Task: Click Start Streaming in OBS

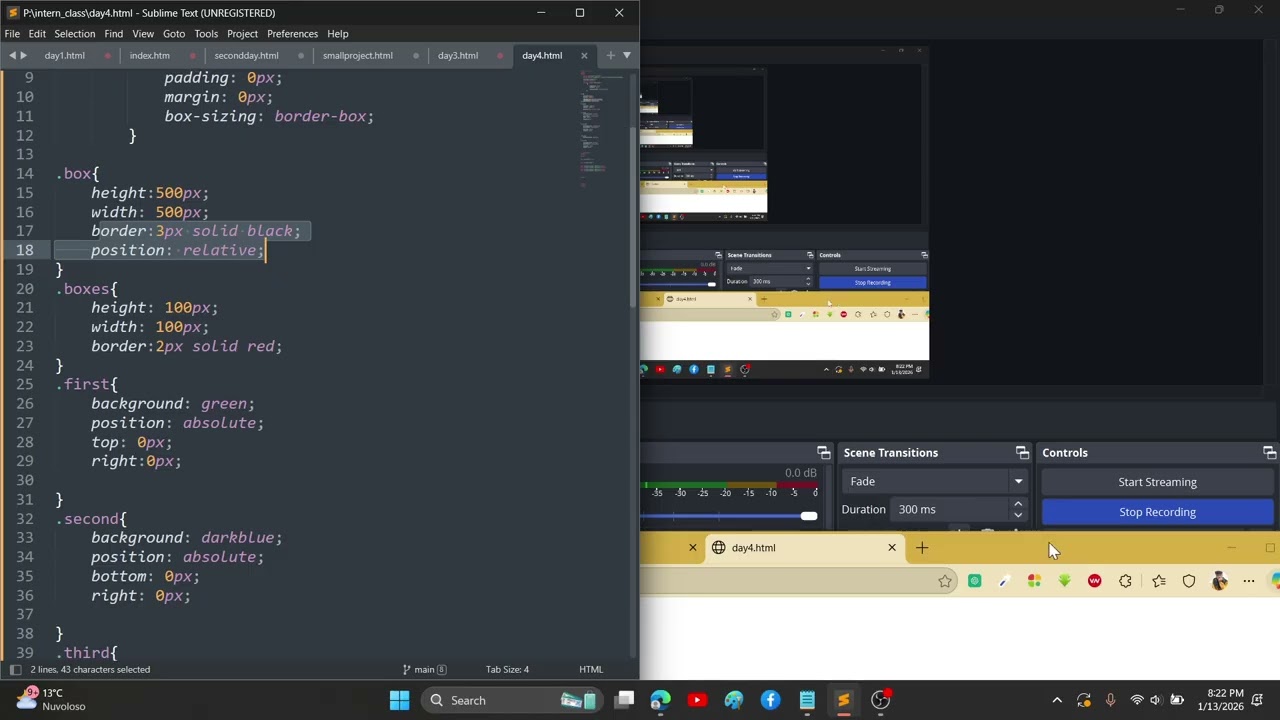Action: click(x=1157, y=482)
